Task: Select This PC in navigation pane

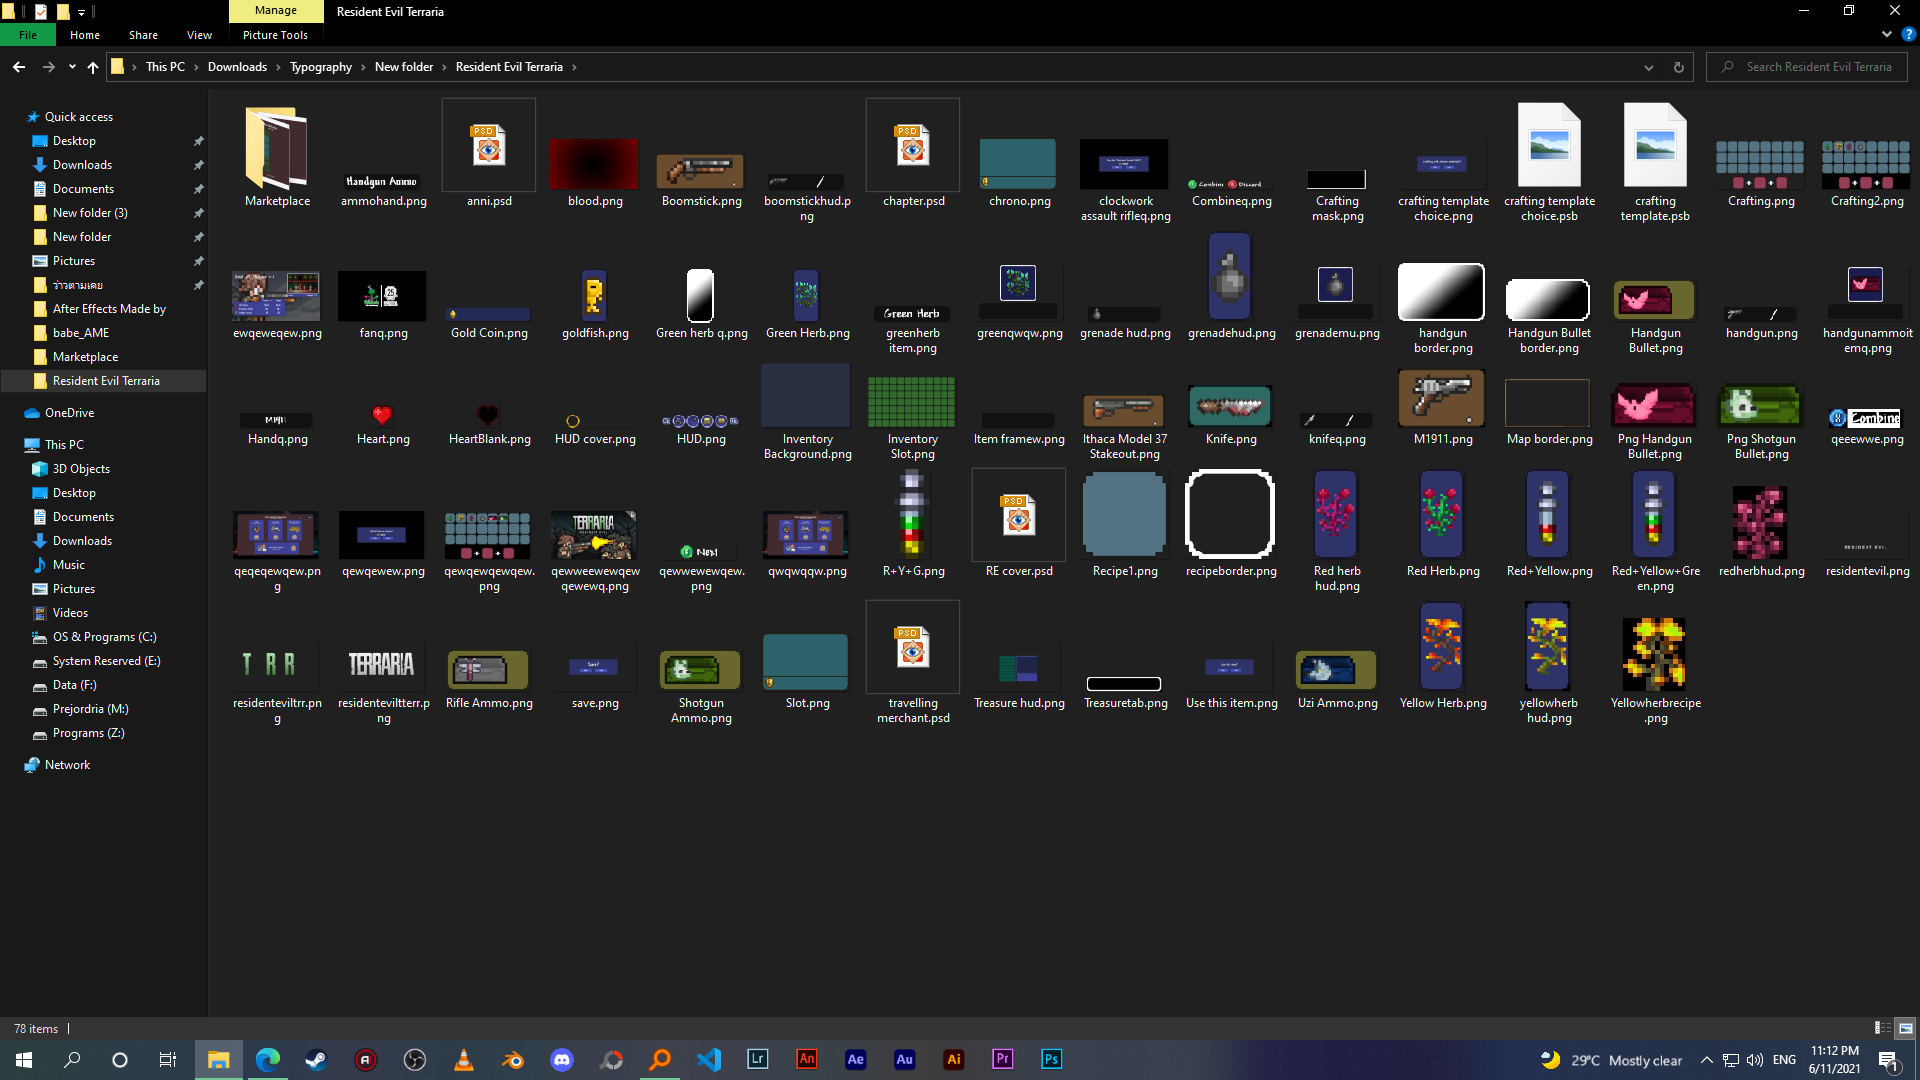Action: [x=64, y=445]
